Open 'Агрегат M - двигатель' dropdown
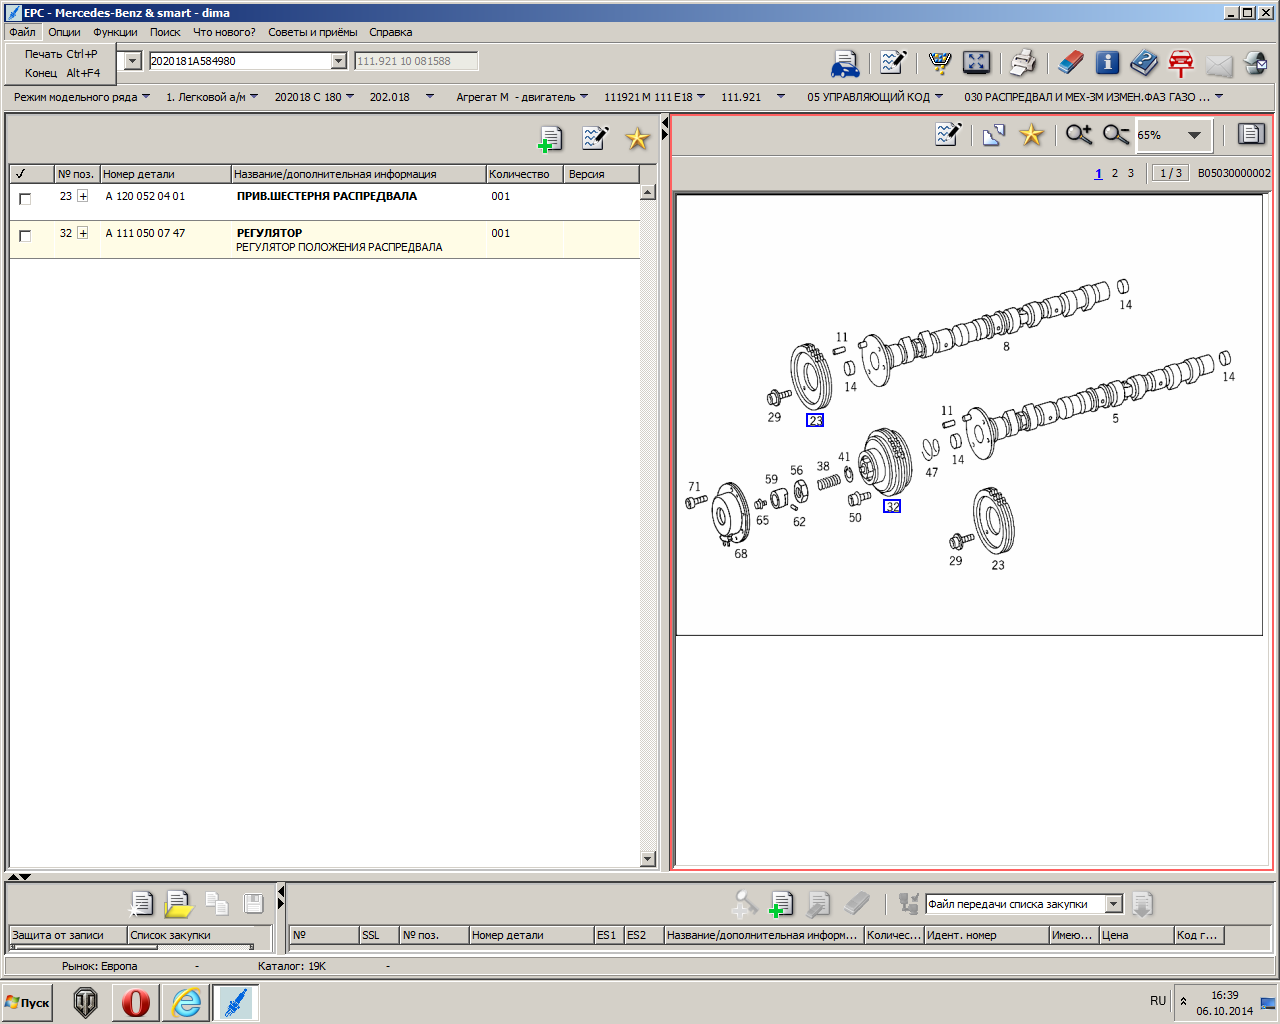Viewport: 1280px width, 1024px height. [522, 97]
